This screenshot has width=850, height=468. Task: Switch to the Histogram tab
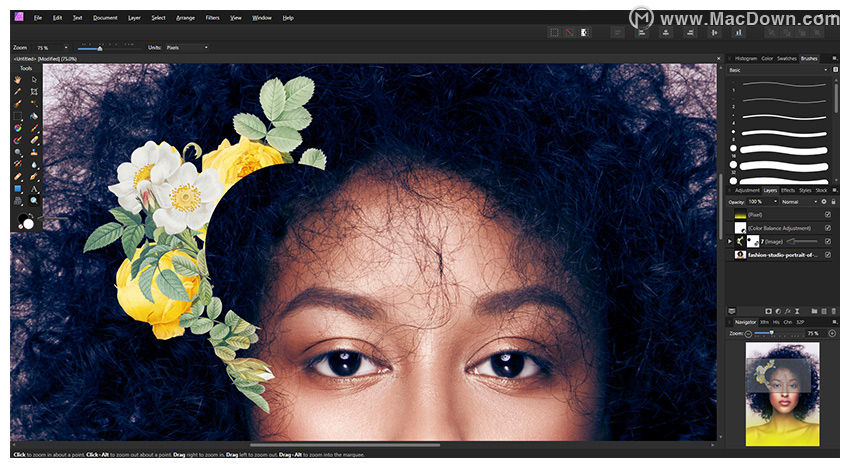click(x=746, y=59)
